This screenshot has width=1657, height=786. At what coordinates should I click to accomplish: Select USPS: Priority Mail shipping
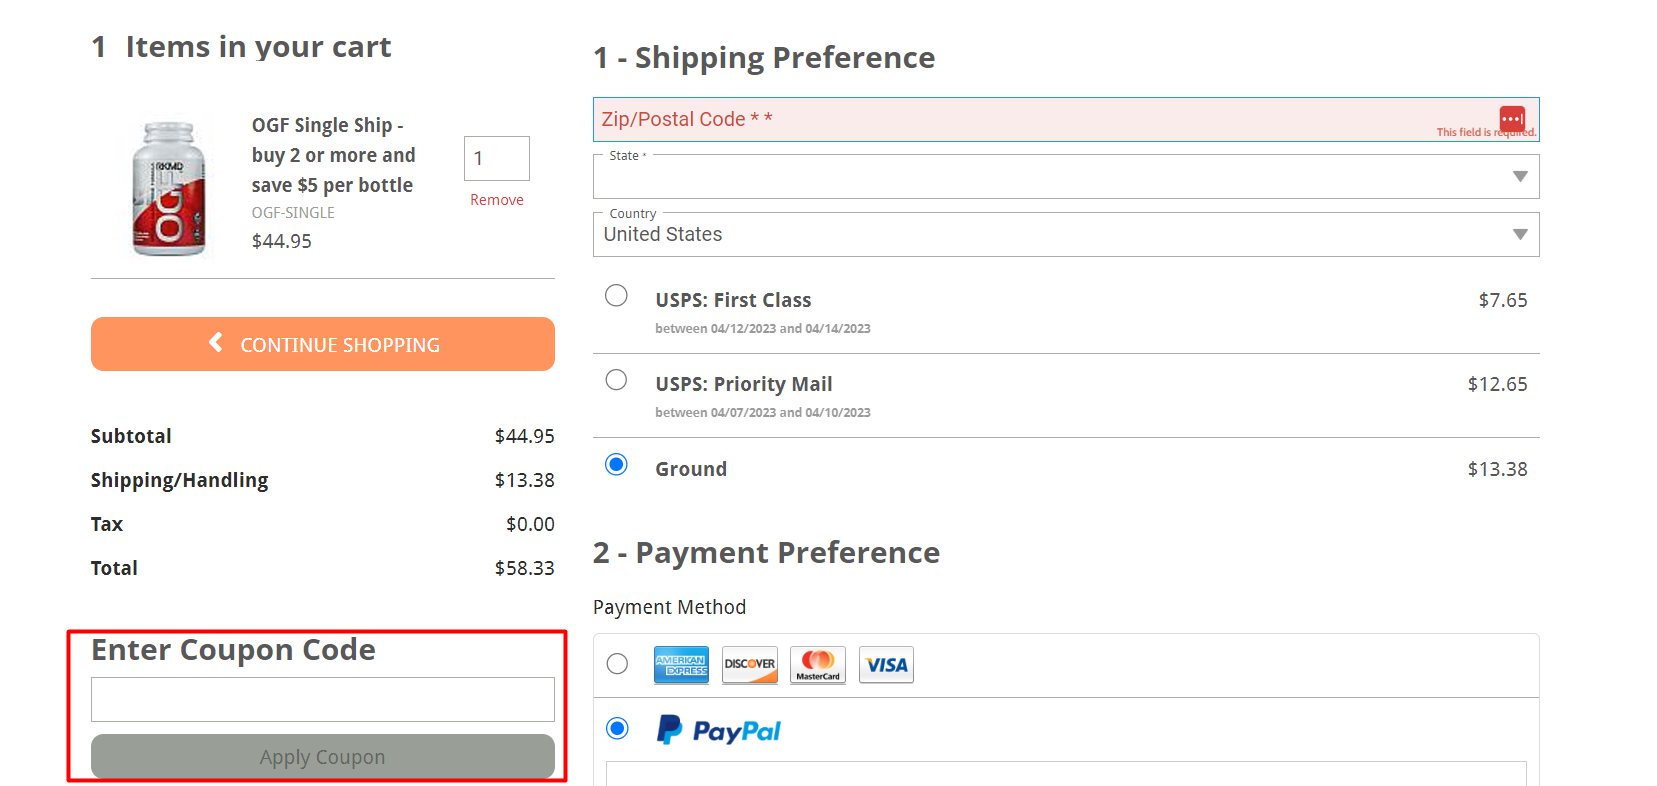tap(616, 380)
